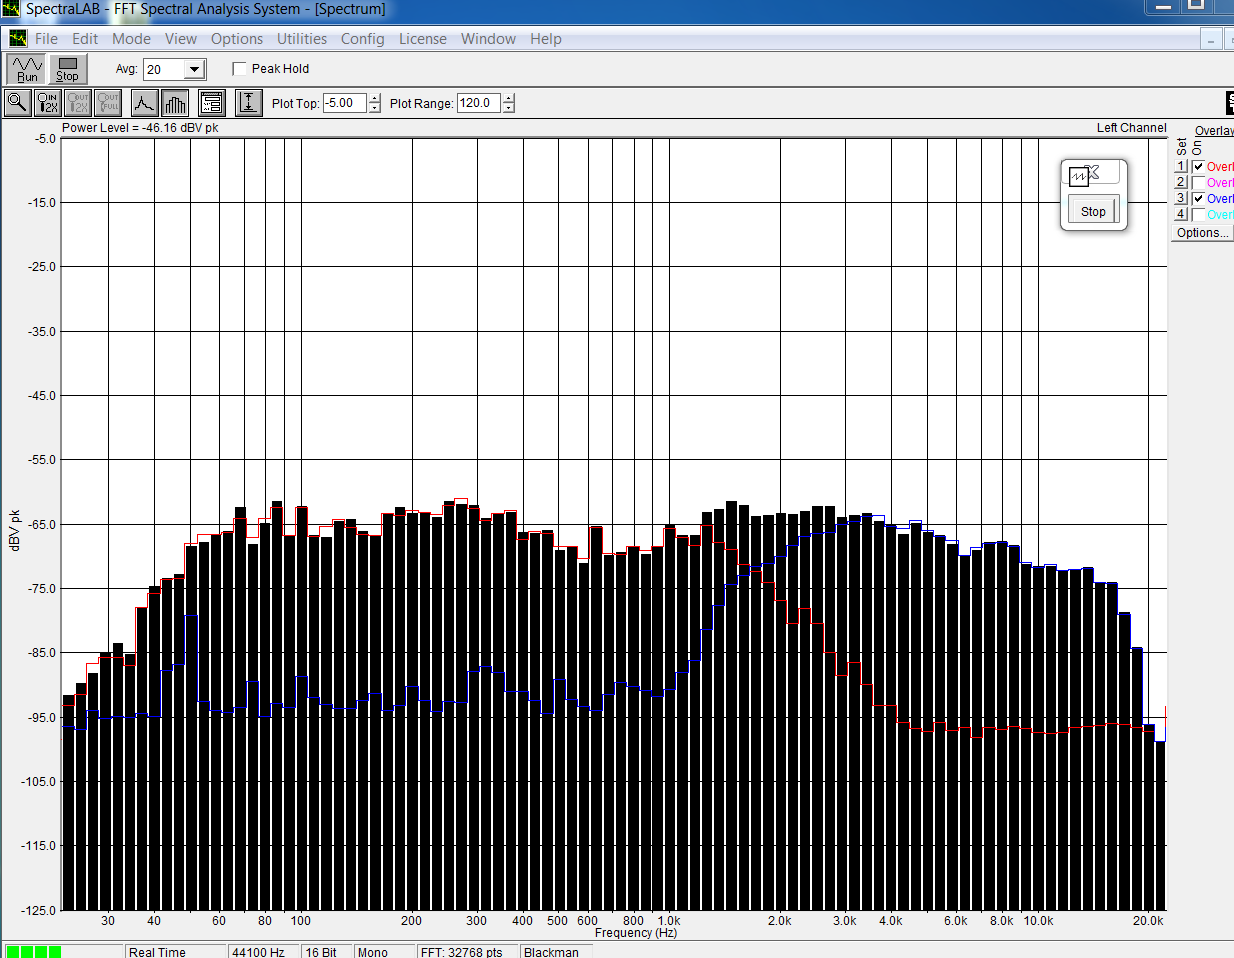Switch to line graph plot icon
This screenshot has width=1234, height=958.
tap(145, 102)
